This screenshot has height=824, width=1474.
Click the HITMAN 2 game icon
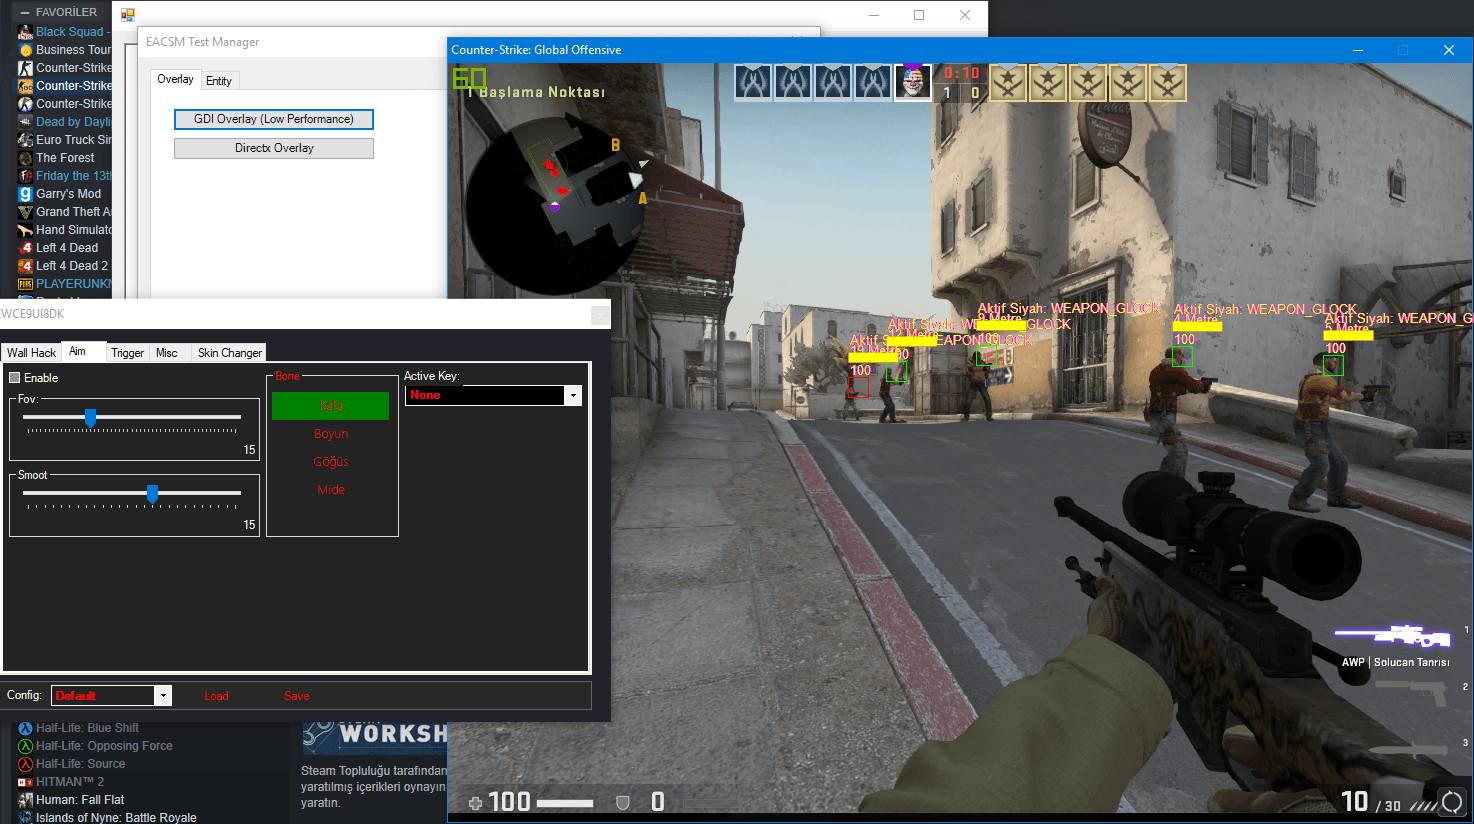[25, 782]
